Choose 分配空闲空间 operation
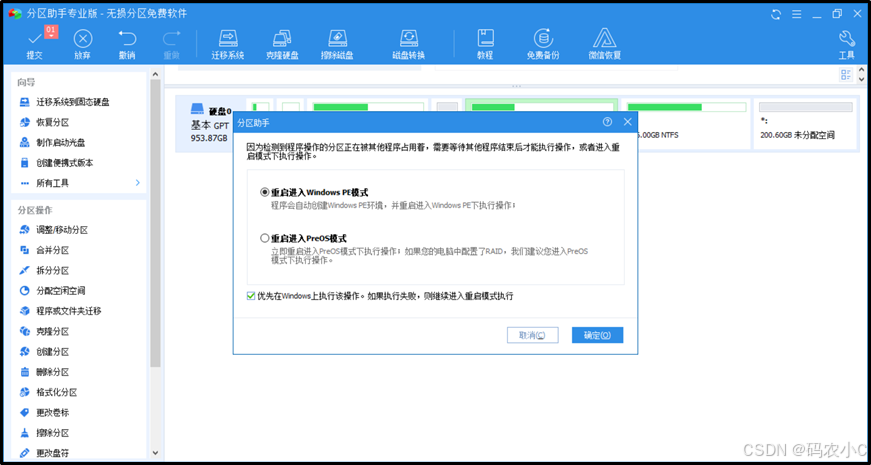 point(52,291)
